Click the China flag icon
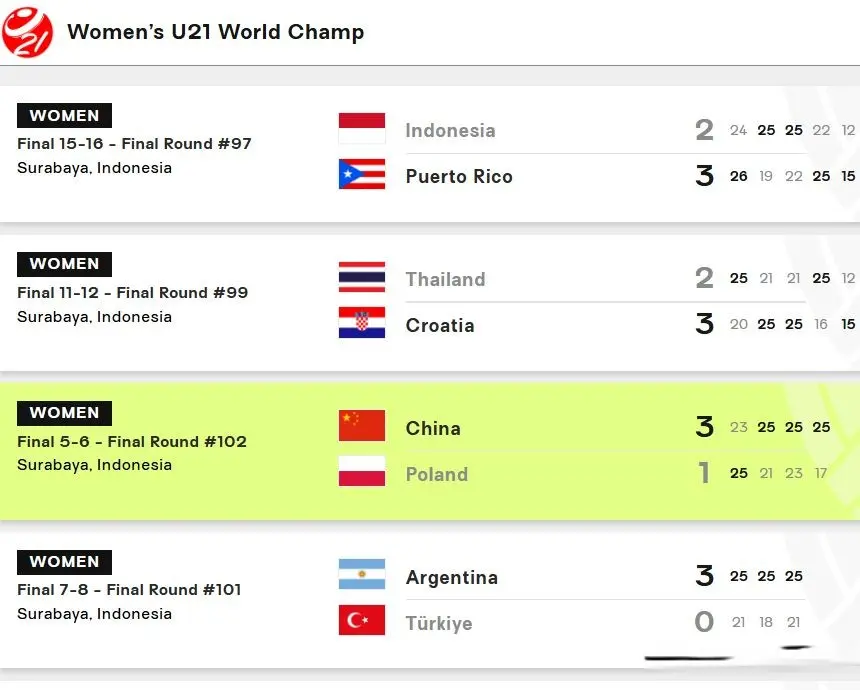 coord(361,427)
